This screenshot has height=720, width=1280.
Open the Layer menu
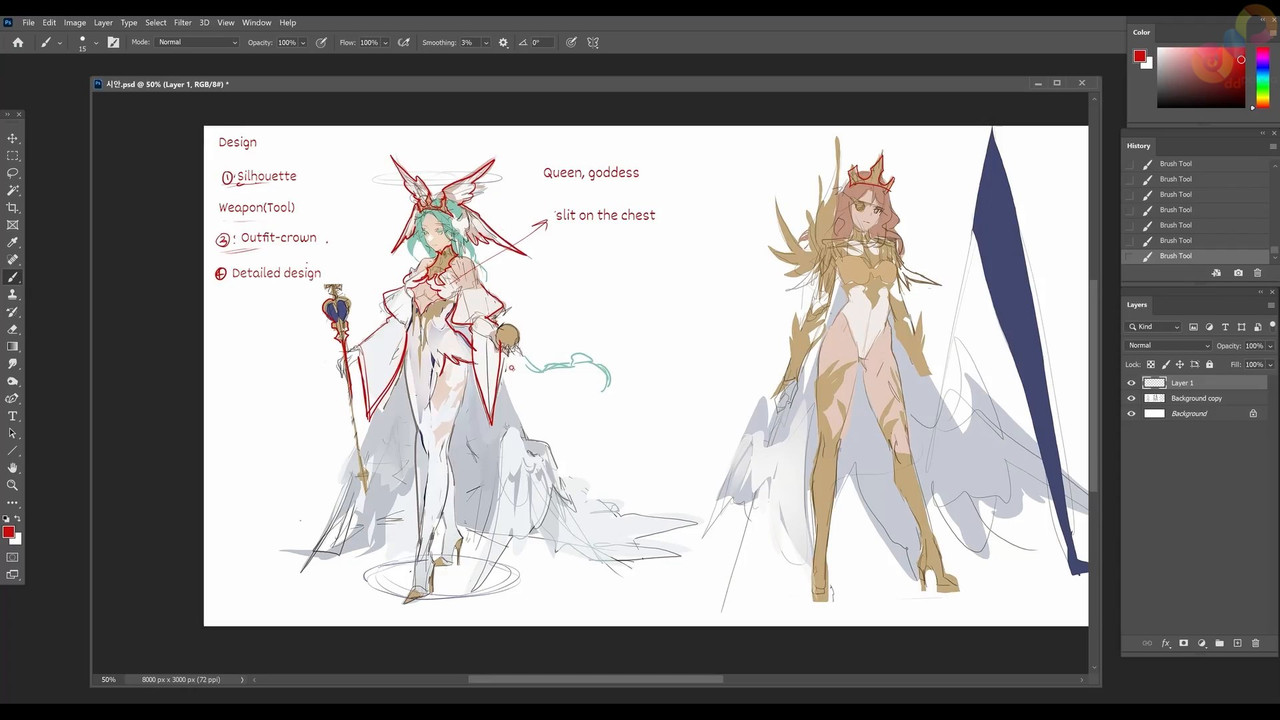(103, 22)
